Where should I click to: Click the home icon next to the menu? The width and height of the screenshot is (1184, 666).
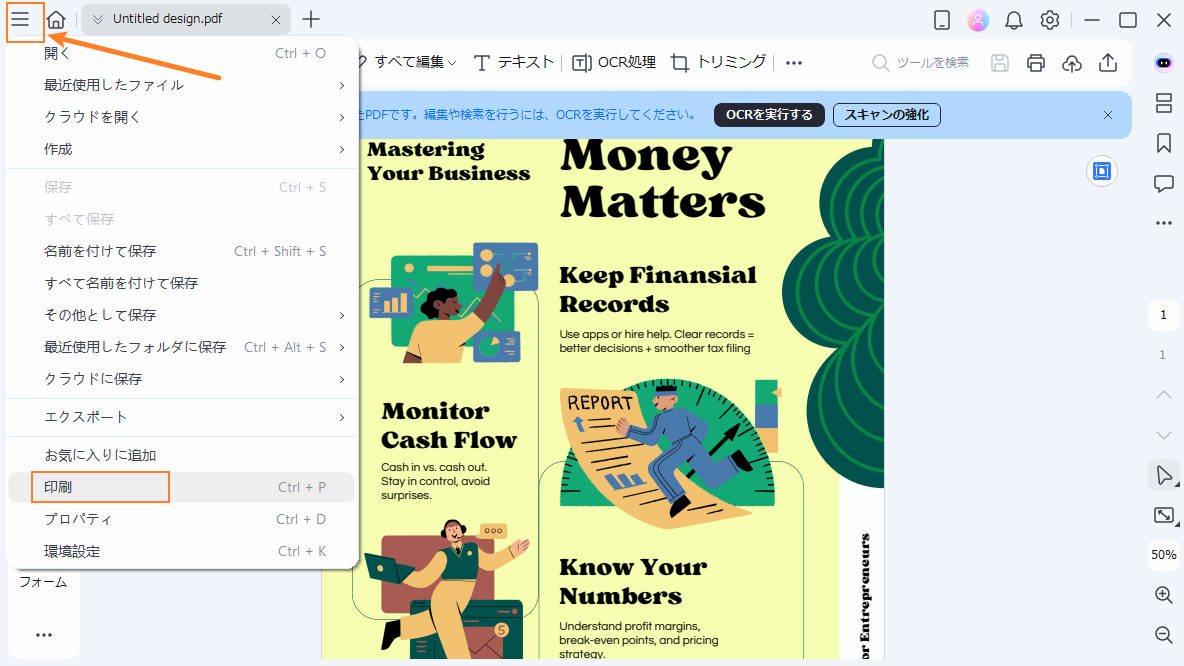[55, 19]
